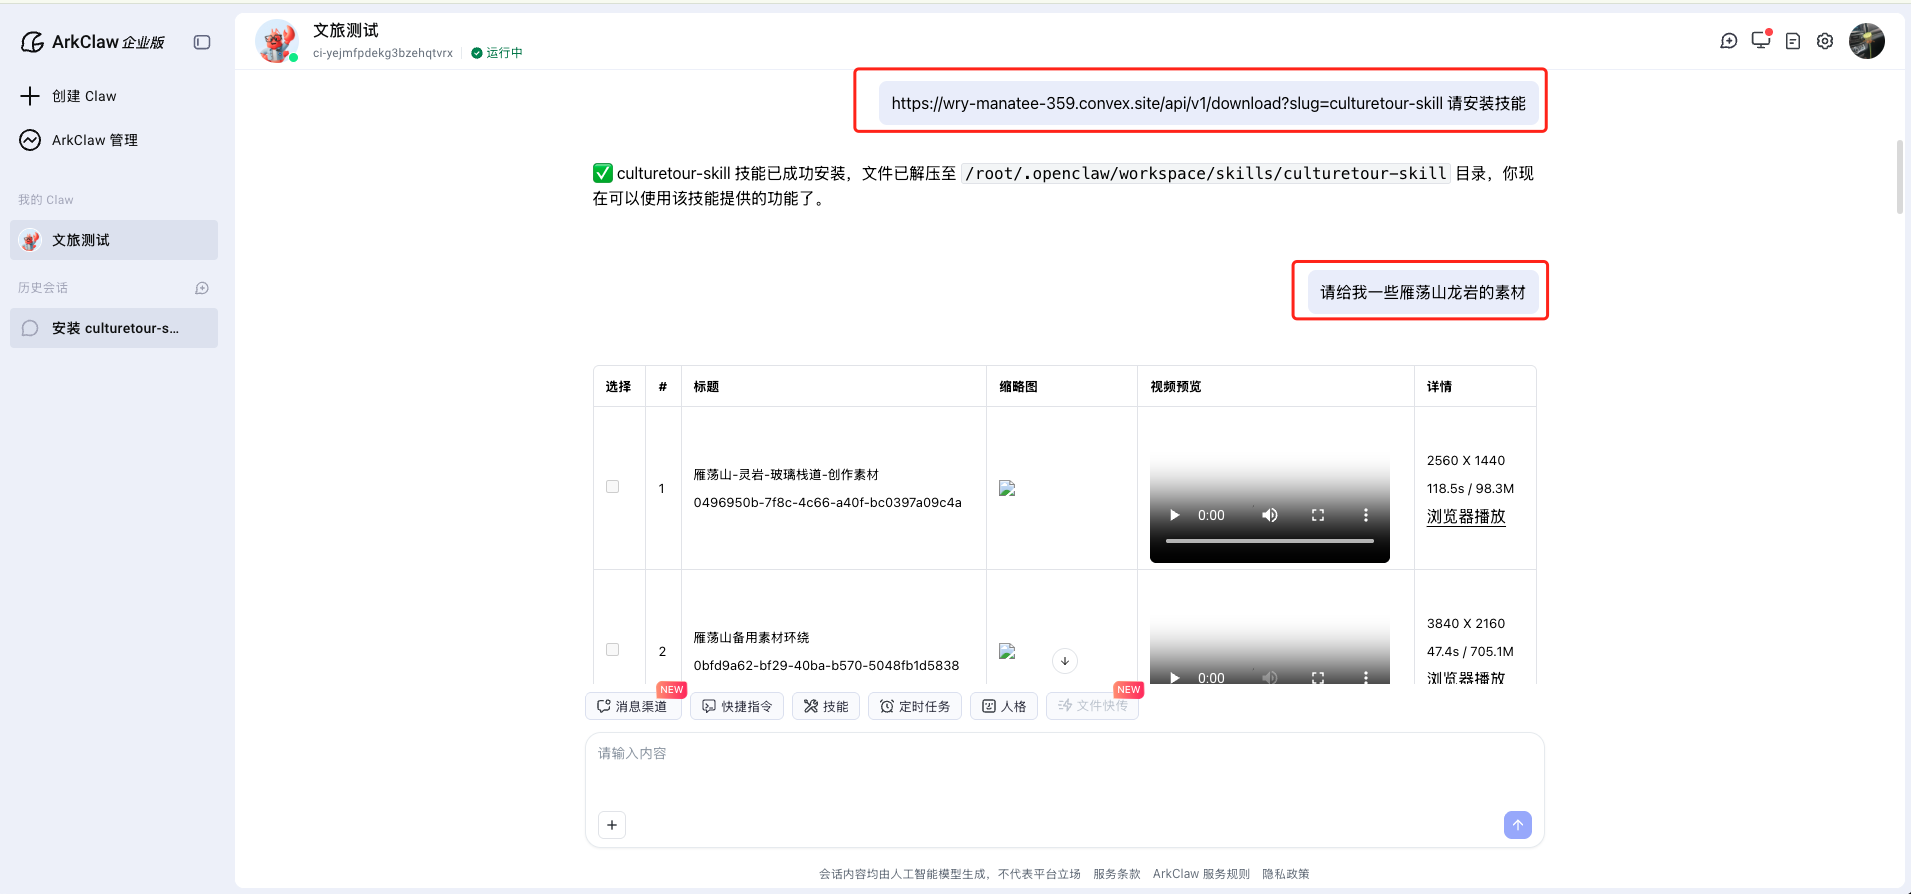This screenshot has height=894, width=1911.
Task: Click the 请给我一些雁荡山龙岩的素材 message
Action: point(1423,292)
